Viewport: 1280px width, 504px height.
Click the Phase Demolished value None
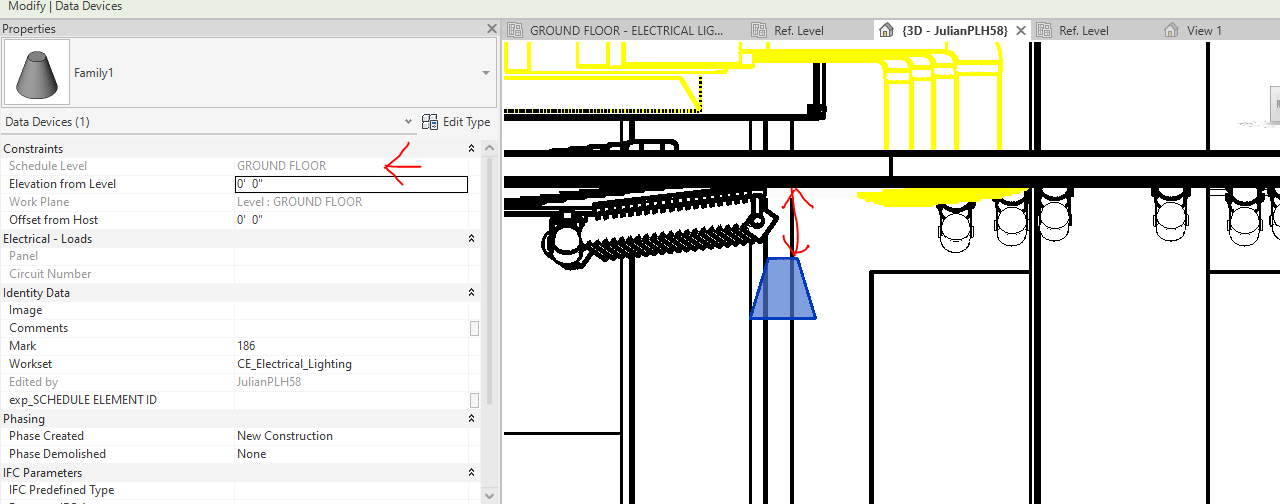[x=252, y=454]
